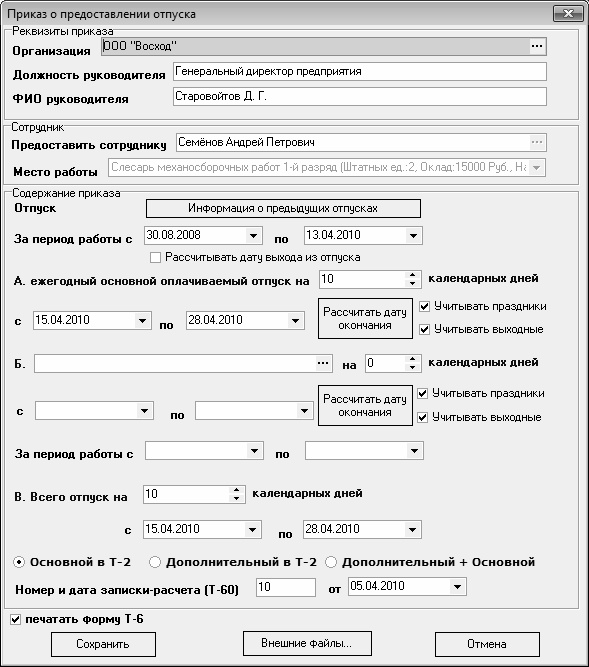Open second work period empty end dropdown
The width and height of the screenshot is (589, 667).
(x=414, y=451)
